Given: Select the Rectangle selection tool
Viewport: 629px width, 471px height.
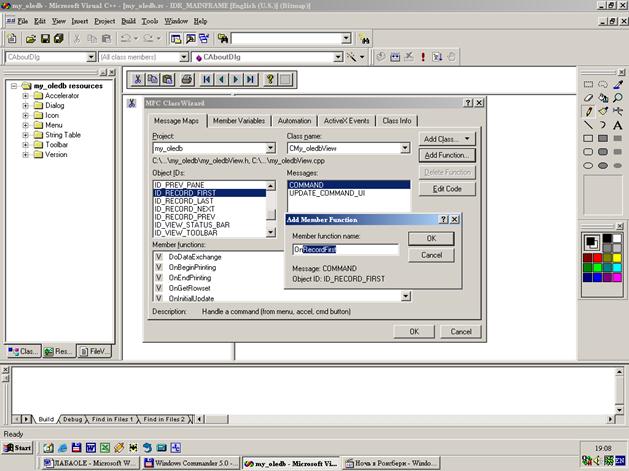Looking at the screenshot, I should [x=588, y=84].
